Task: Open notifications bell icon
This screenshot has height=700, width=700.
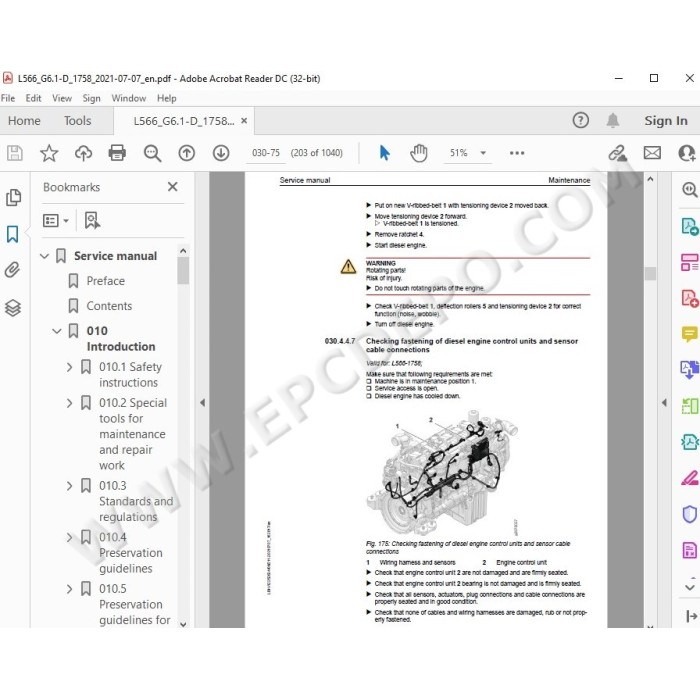Action: 613,120
